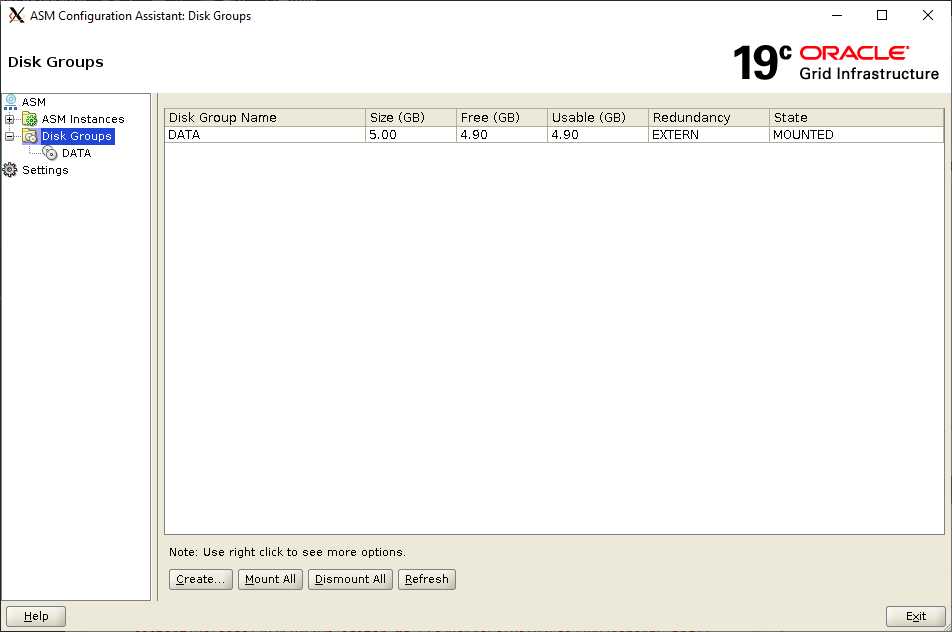Collapse the Disk Groups tree node
Image resolution: width=952 pixels, height=632 pixels.
[9, 137]
